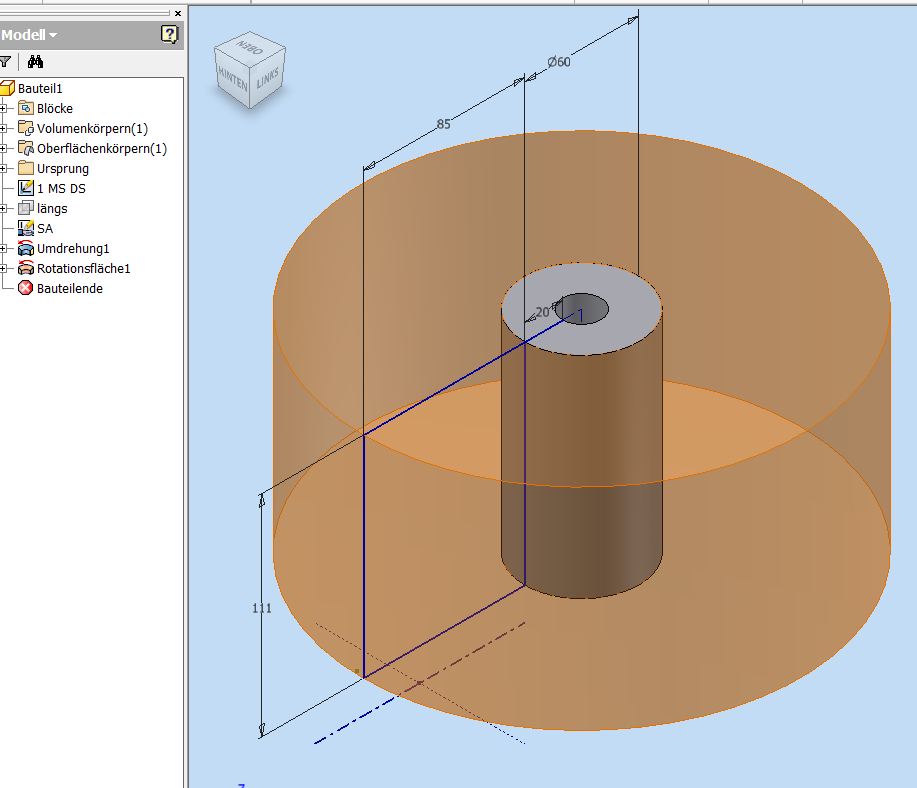The width and height of the screenshot is (917, 788).
Task: Select the SA sketch icon
Action: click(26, 228)
